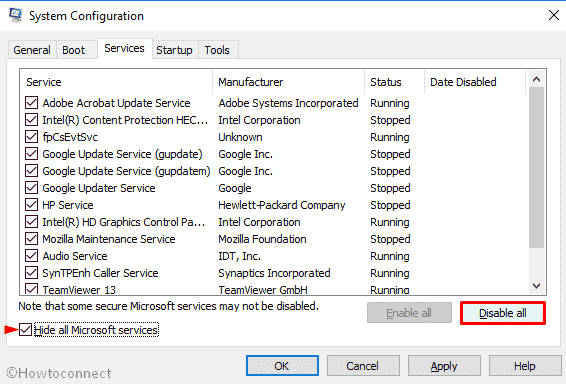Select the 'Mozilla Foundation' manufacturer cell
This screenshot has width=566, height=384.
262,239
